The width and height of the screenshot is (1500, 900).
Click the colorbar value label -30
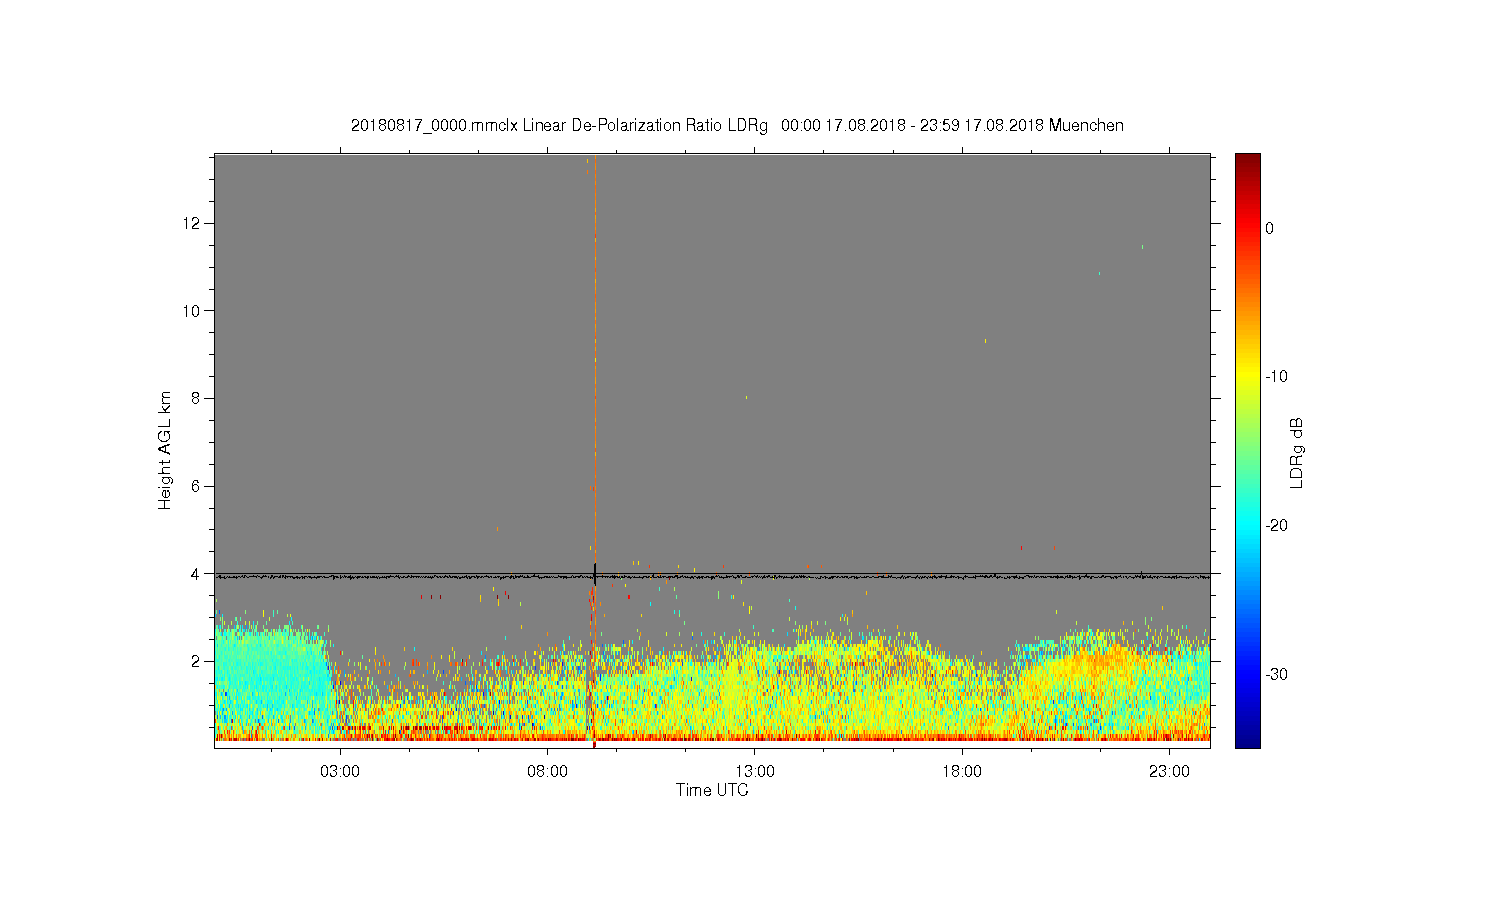tap(1276, 675)
